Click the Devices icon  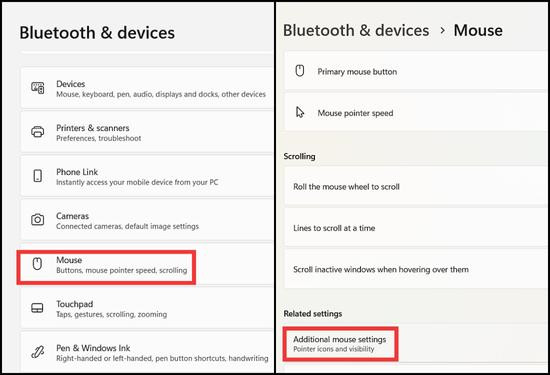pos(38,88)
